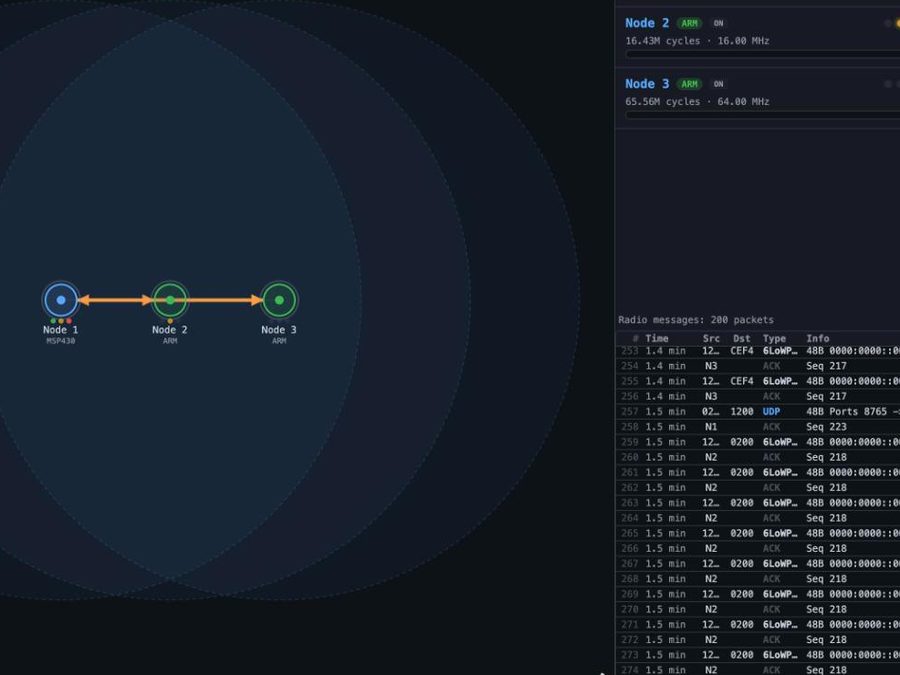900x675 pixels.
Task: Click the green LED under Node 1
Action: pos(53,321)
